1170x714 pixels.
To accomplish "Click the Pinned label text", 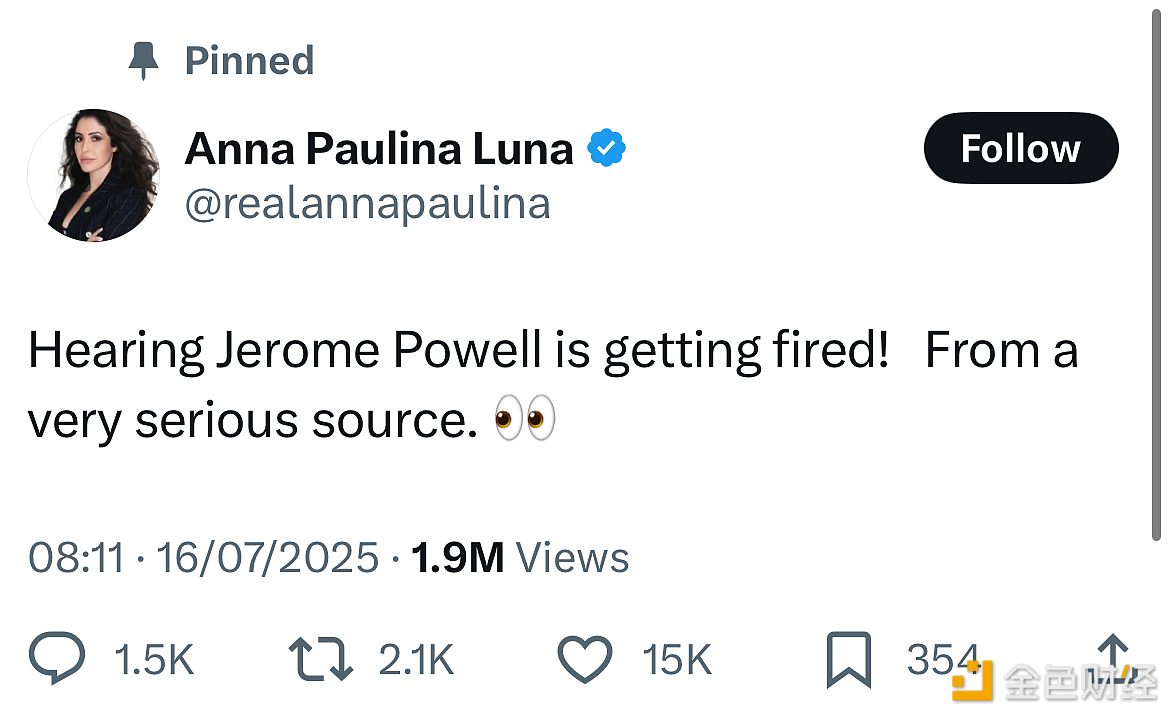I will [249, 61].
